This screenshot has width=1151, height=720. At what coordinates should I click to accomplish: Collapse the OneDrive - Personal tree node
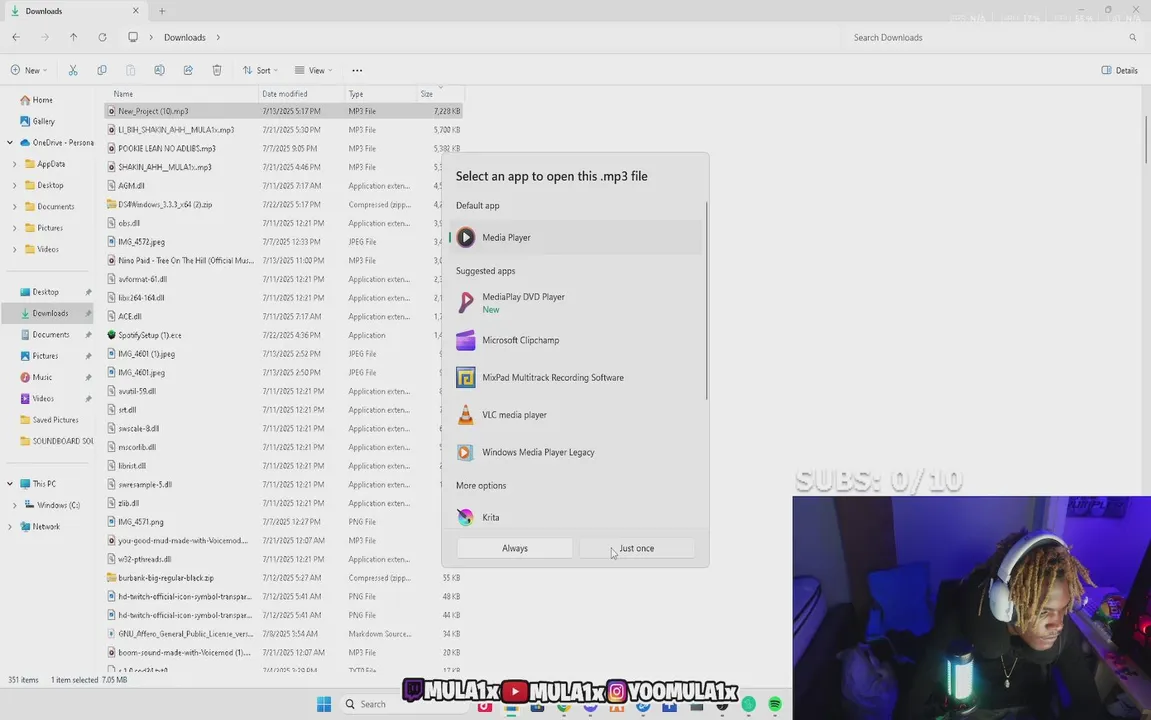pos(10,142)
